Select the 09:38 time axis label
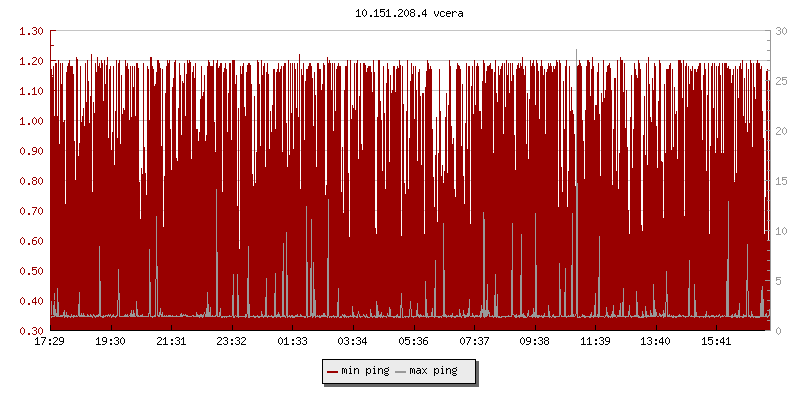The height and width of the screenshot is (400, 800). [x=534, y=342]
